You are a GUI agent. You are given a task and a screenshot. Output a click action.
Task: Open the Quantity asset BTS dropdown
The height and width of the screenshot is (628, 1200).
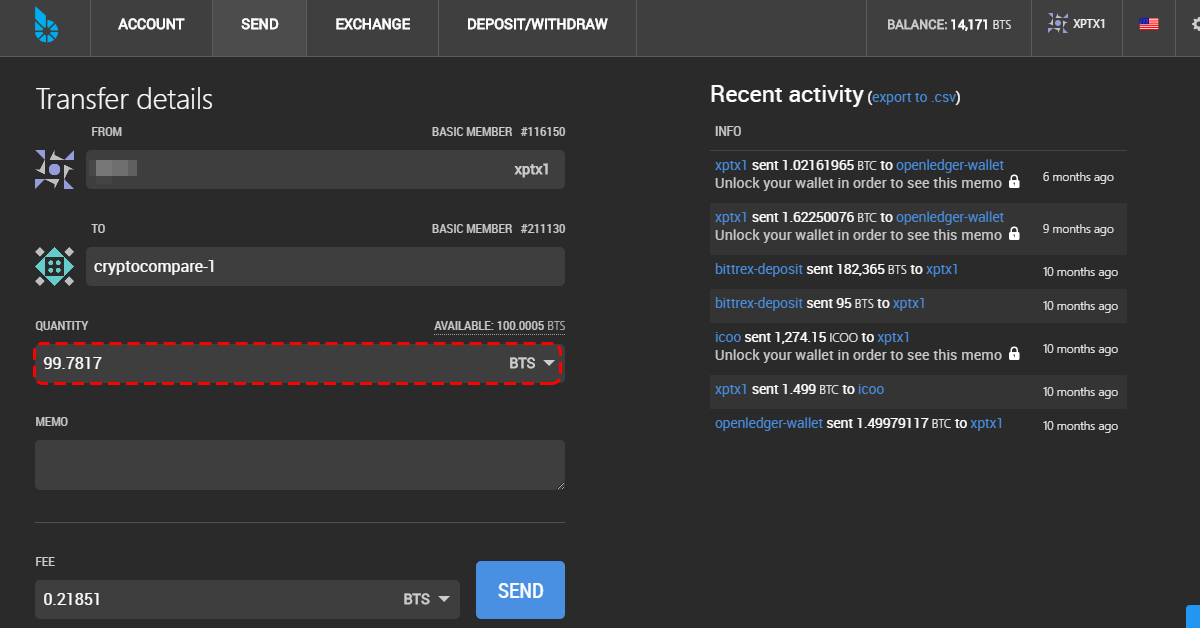pos(532,364)
